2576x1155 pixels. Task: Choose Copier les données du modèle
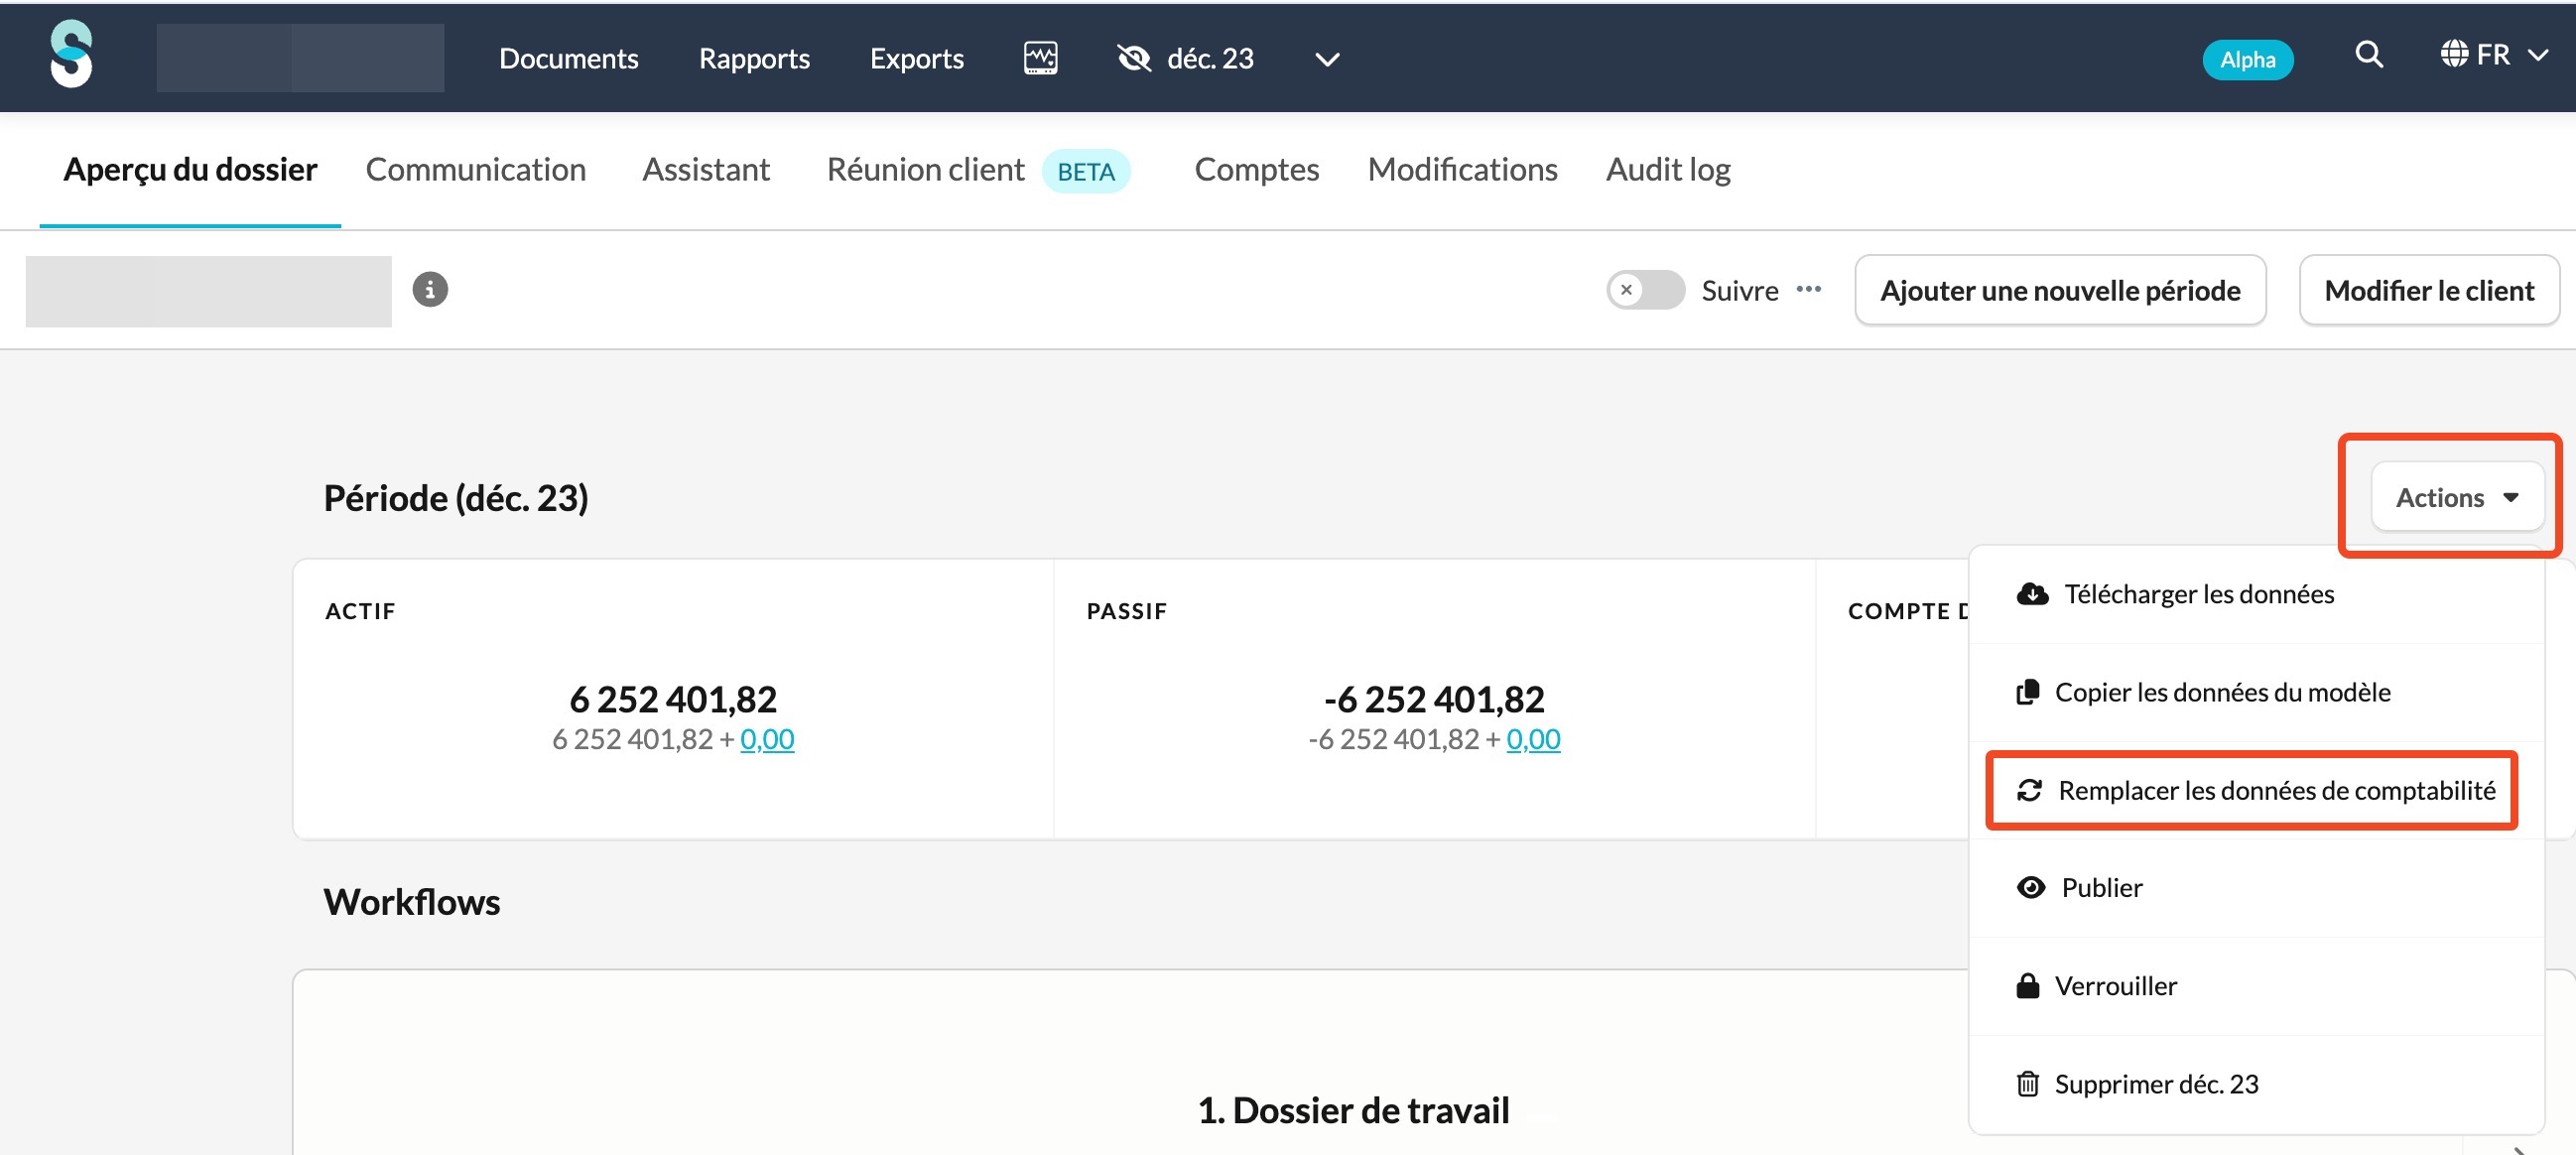point(2221,692)
